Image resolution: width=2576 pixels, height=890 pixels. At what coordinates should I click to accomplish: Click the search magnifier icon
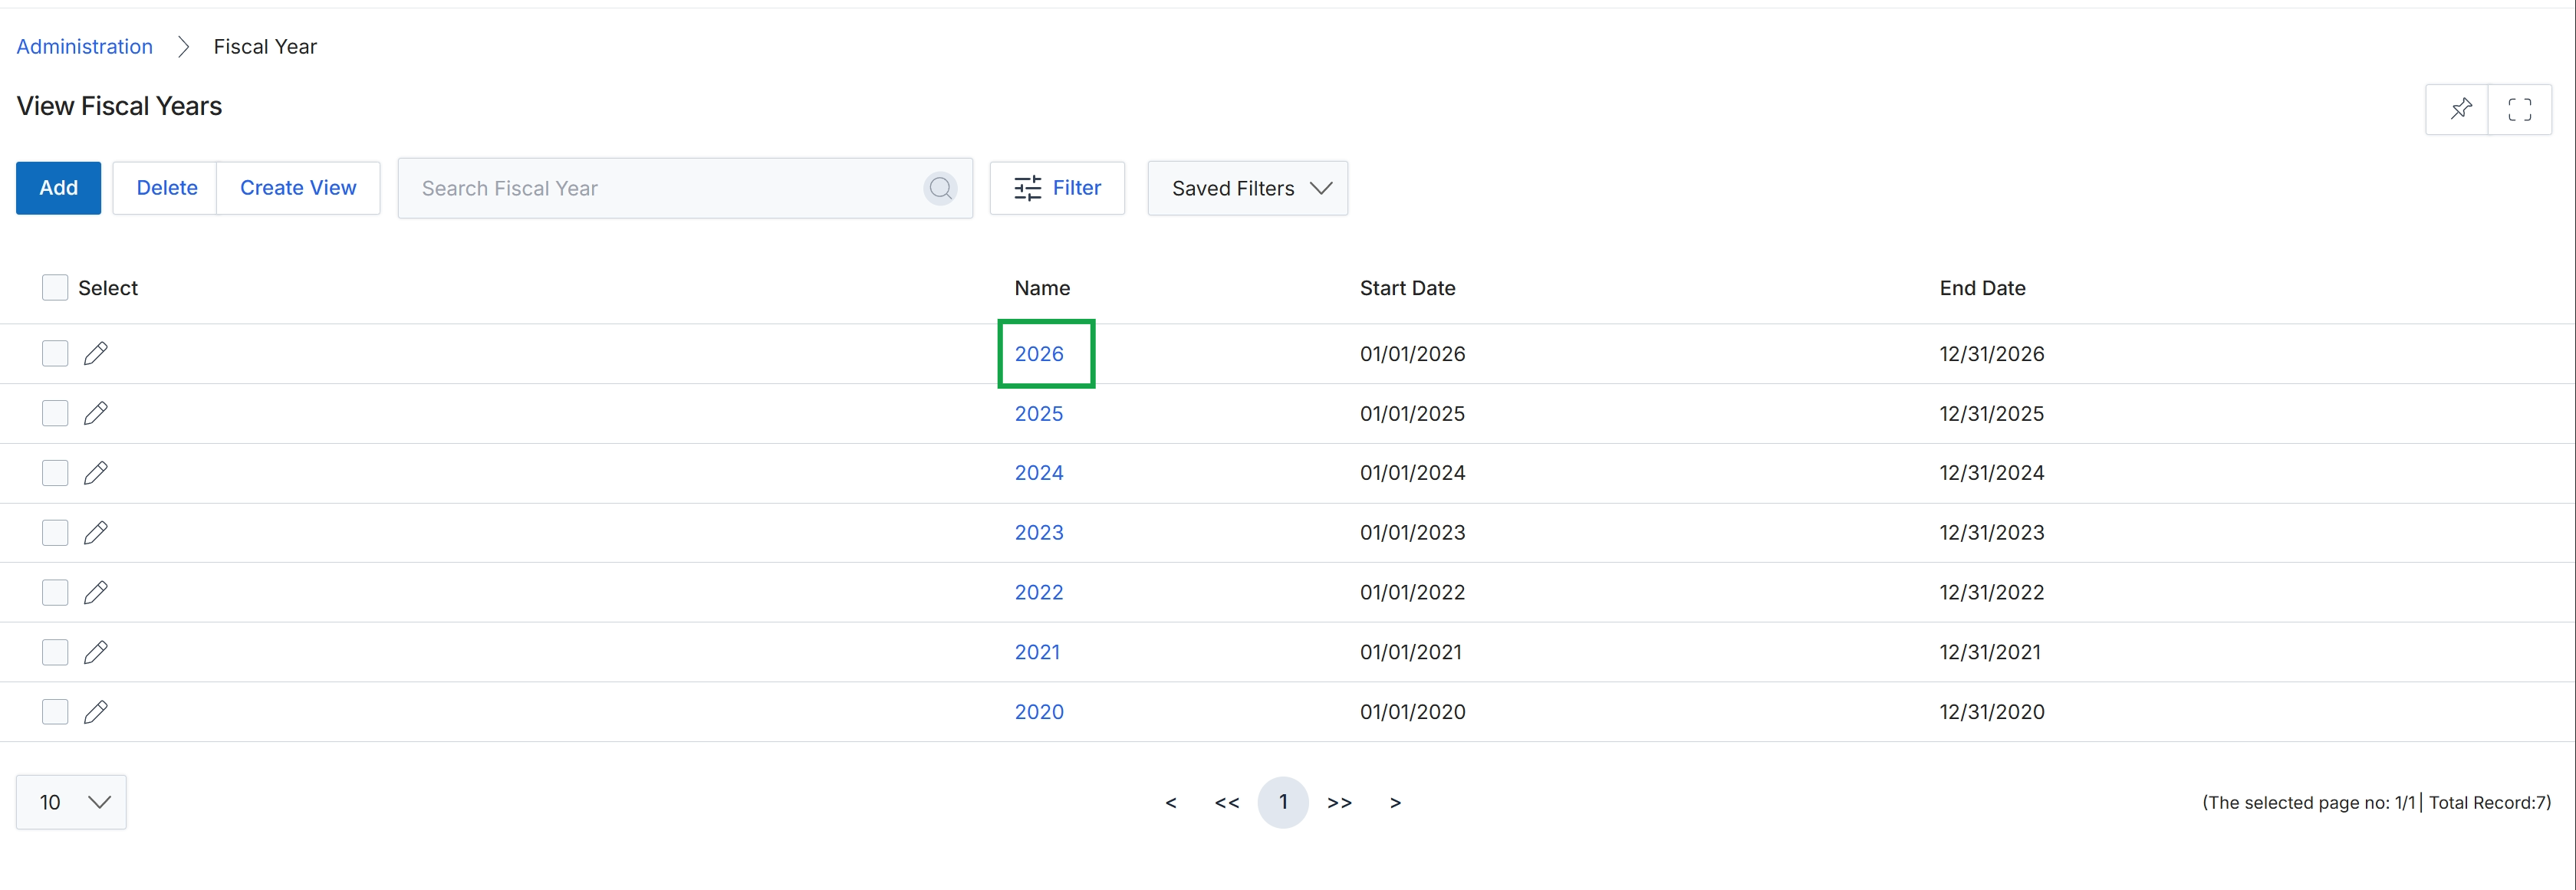(940, 188)
